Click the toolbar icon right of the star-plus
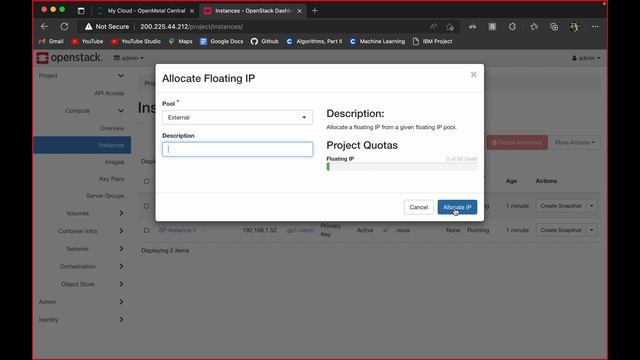 click(x=472, y=27)
